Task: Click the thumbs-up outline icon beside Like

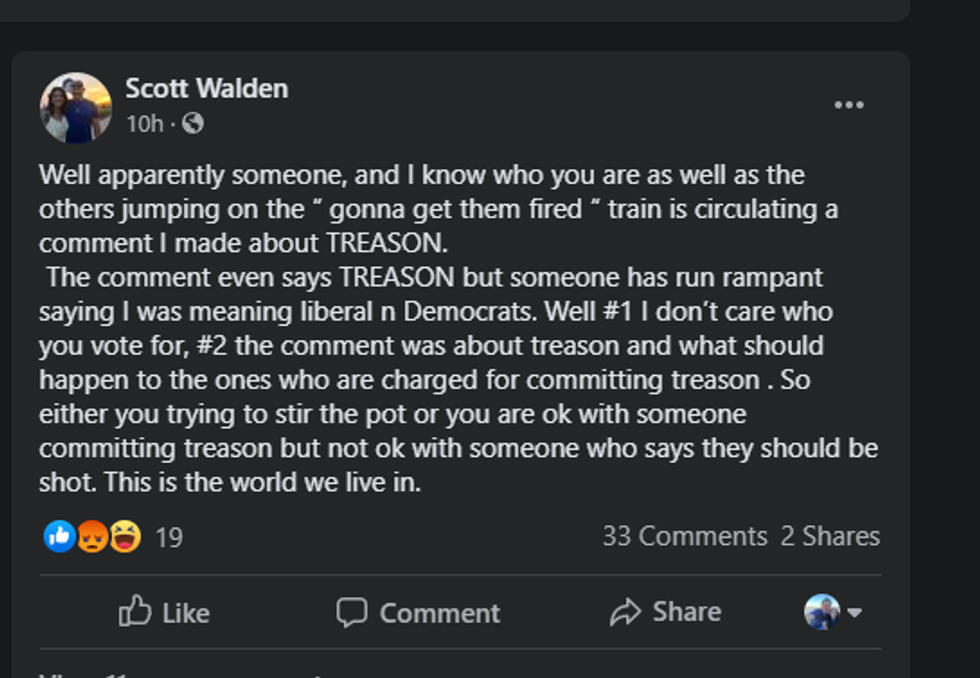Action: tap(135, 611)
